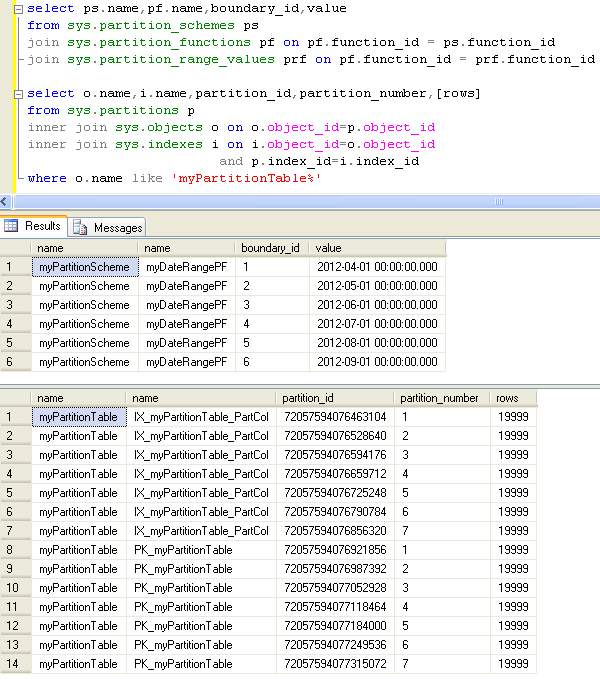Screen dimensions: 600x680
Task: Collapse the second select statement starting 'select o.name'
Action: pyautogui.click(x=17, y=94)
